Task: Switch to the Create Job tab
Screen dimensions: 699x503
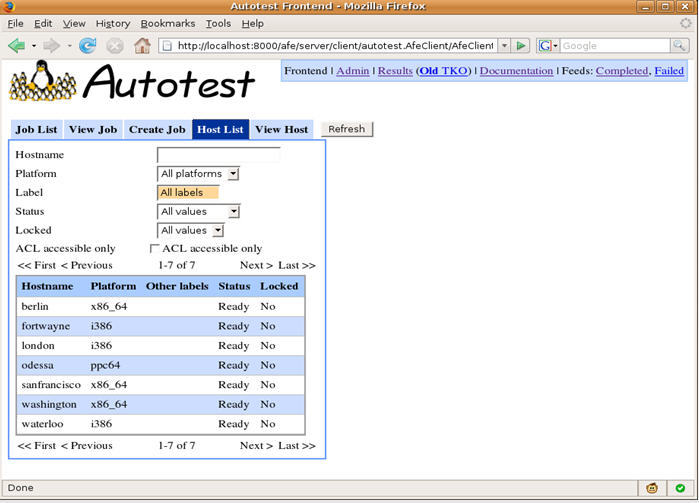Action: tap(157, 130)
